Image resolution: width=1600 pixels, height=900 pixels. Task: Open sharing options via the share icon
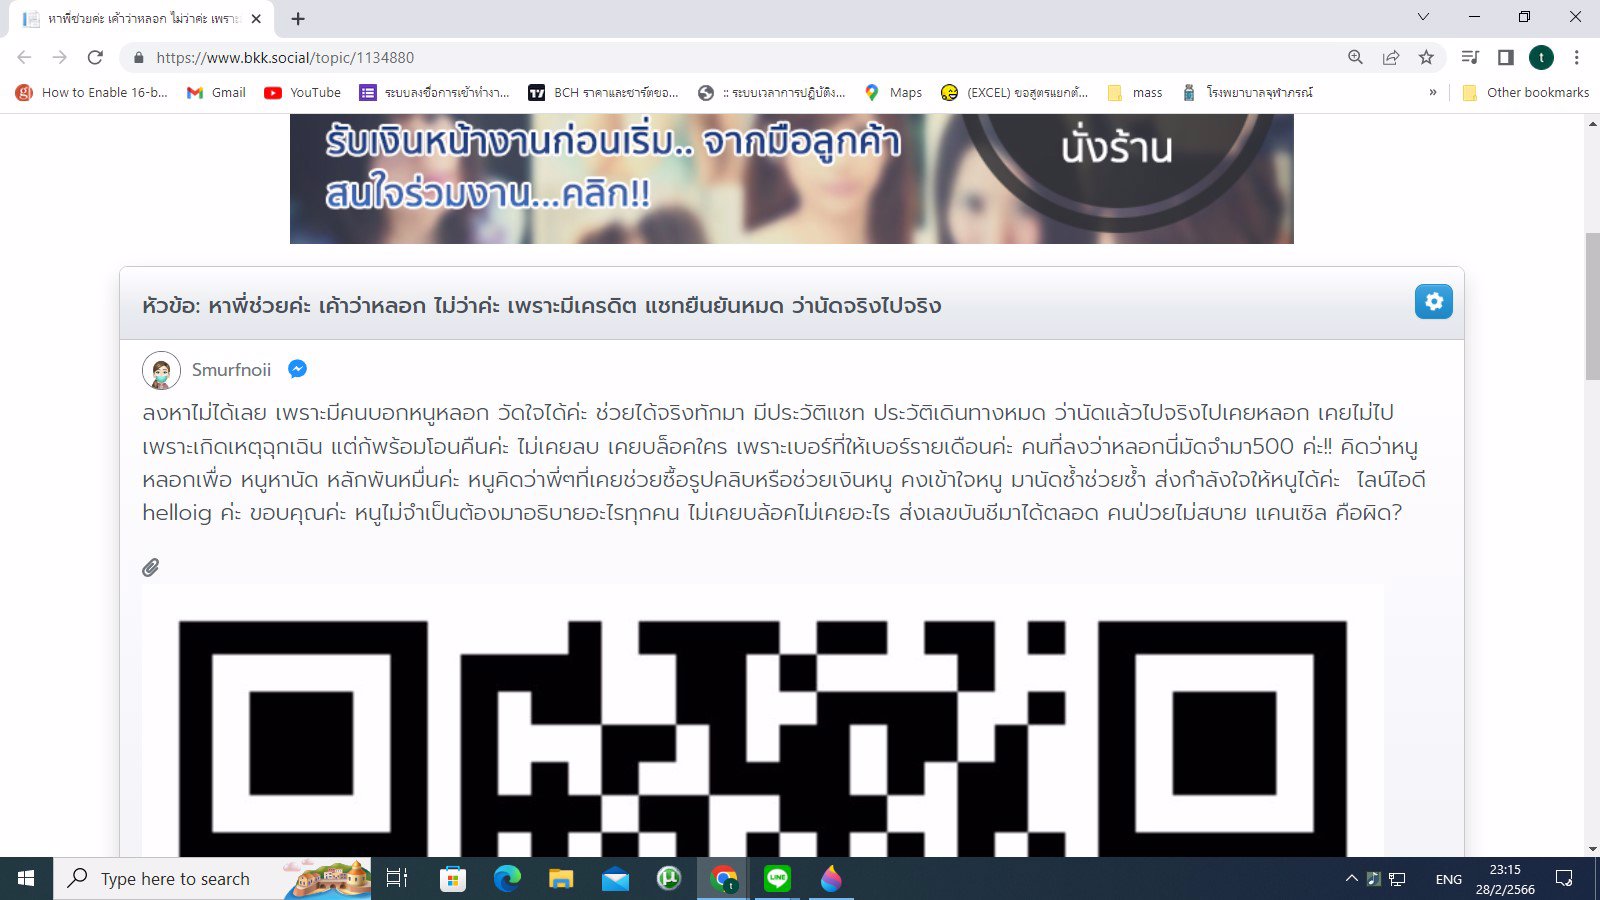1391,58
